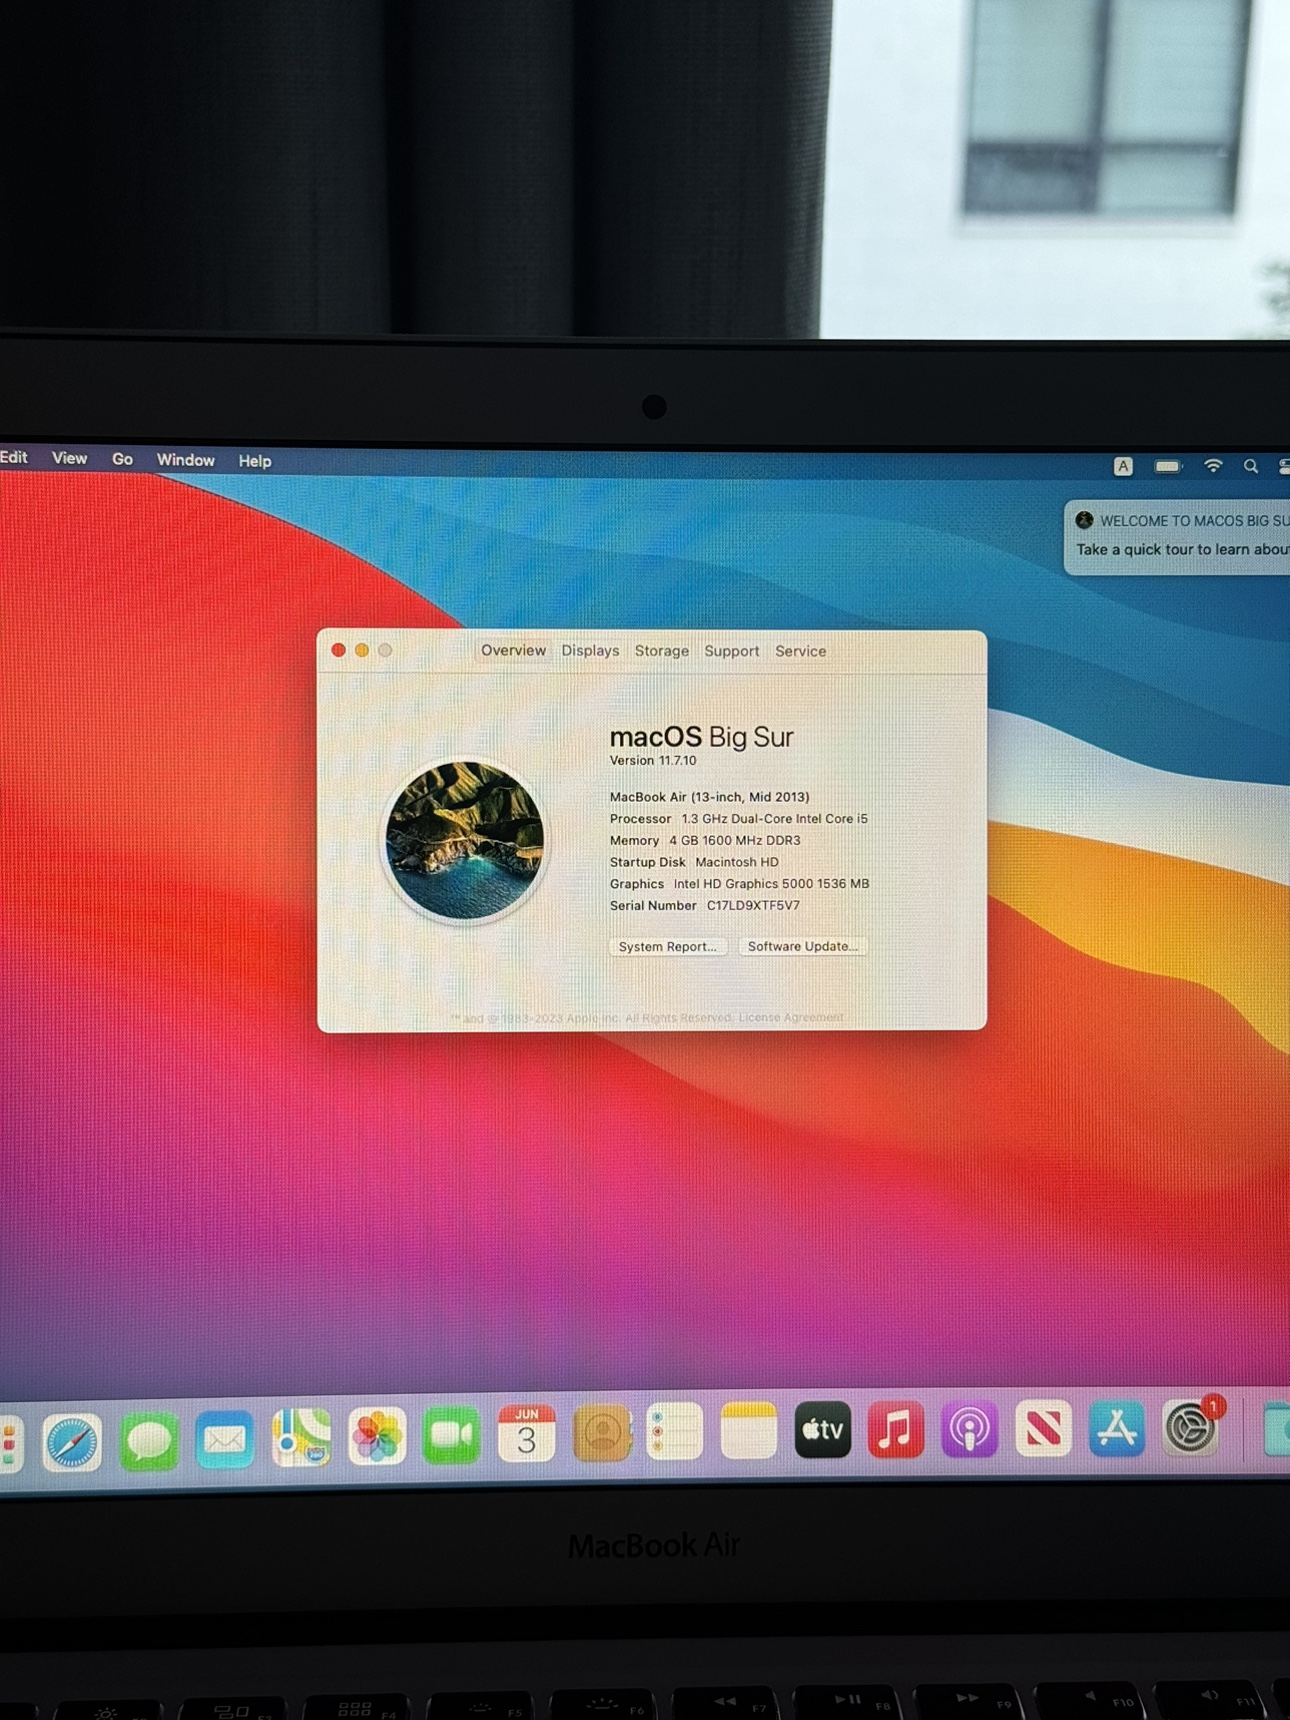Click the System Report button
The width and height of the screenshot is (1290, 1720).
667,947
